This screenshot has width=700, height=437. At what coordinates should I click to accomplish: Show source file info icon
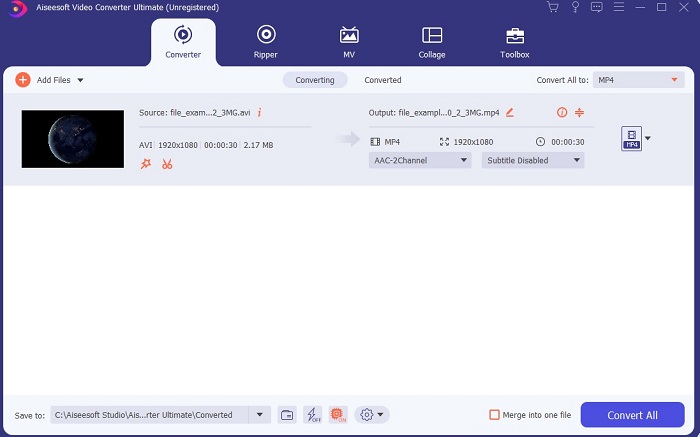coord(259,112)
